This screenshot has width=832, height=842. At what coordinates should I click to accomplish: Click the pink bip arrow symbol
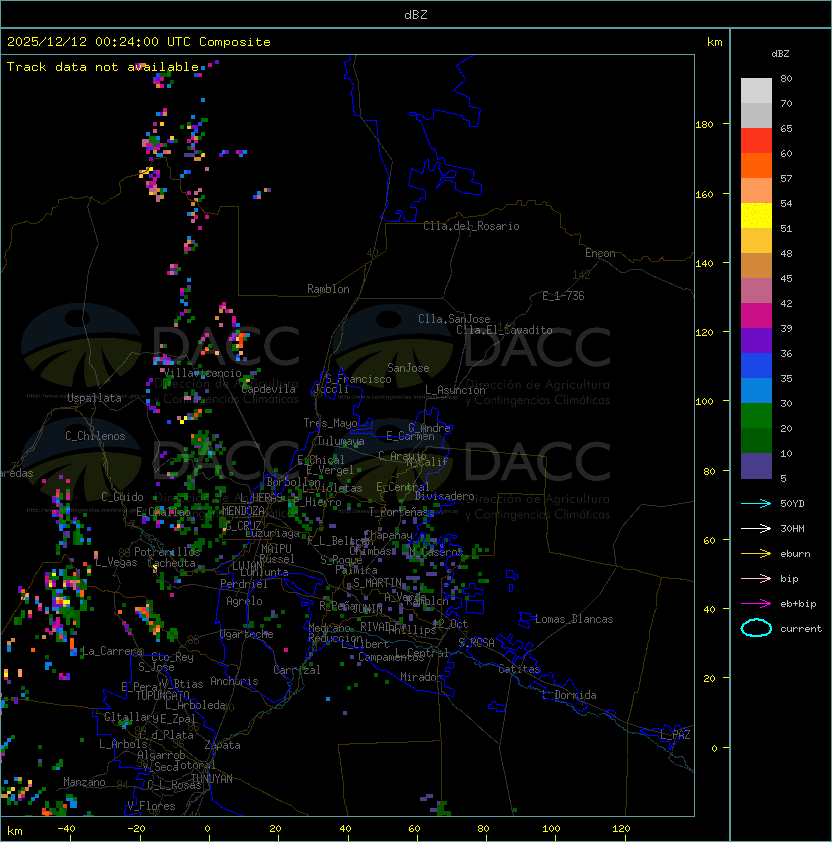(756, 578)
